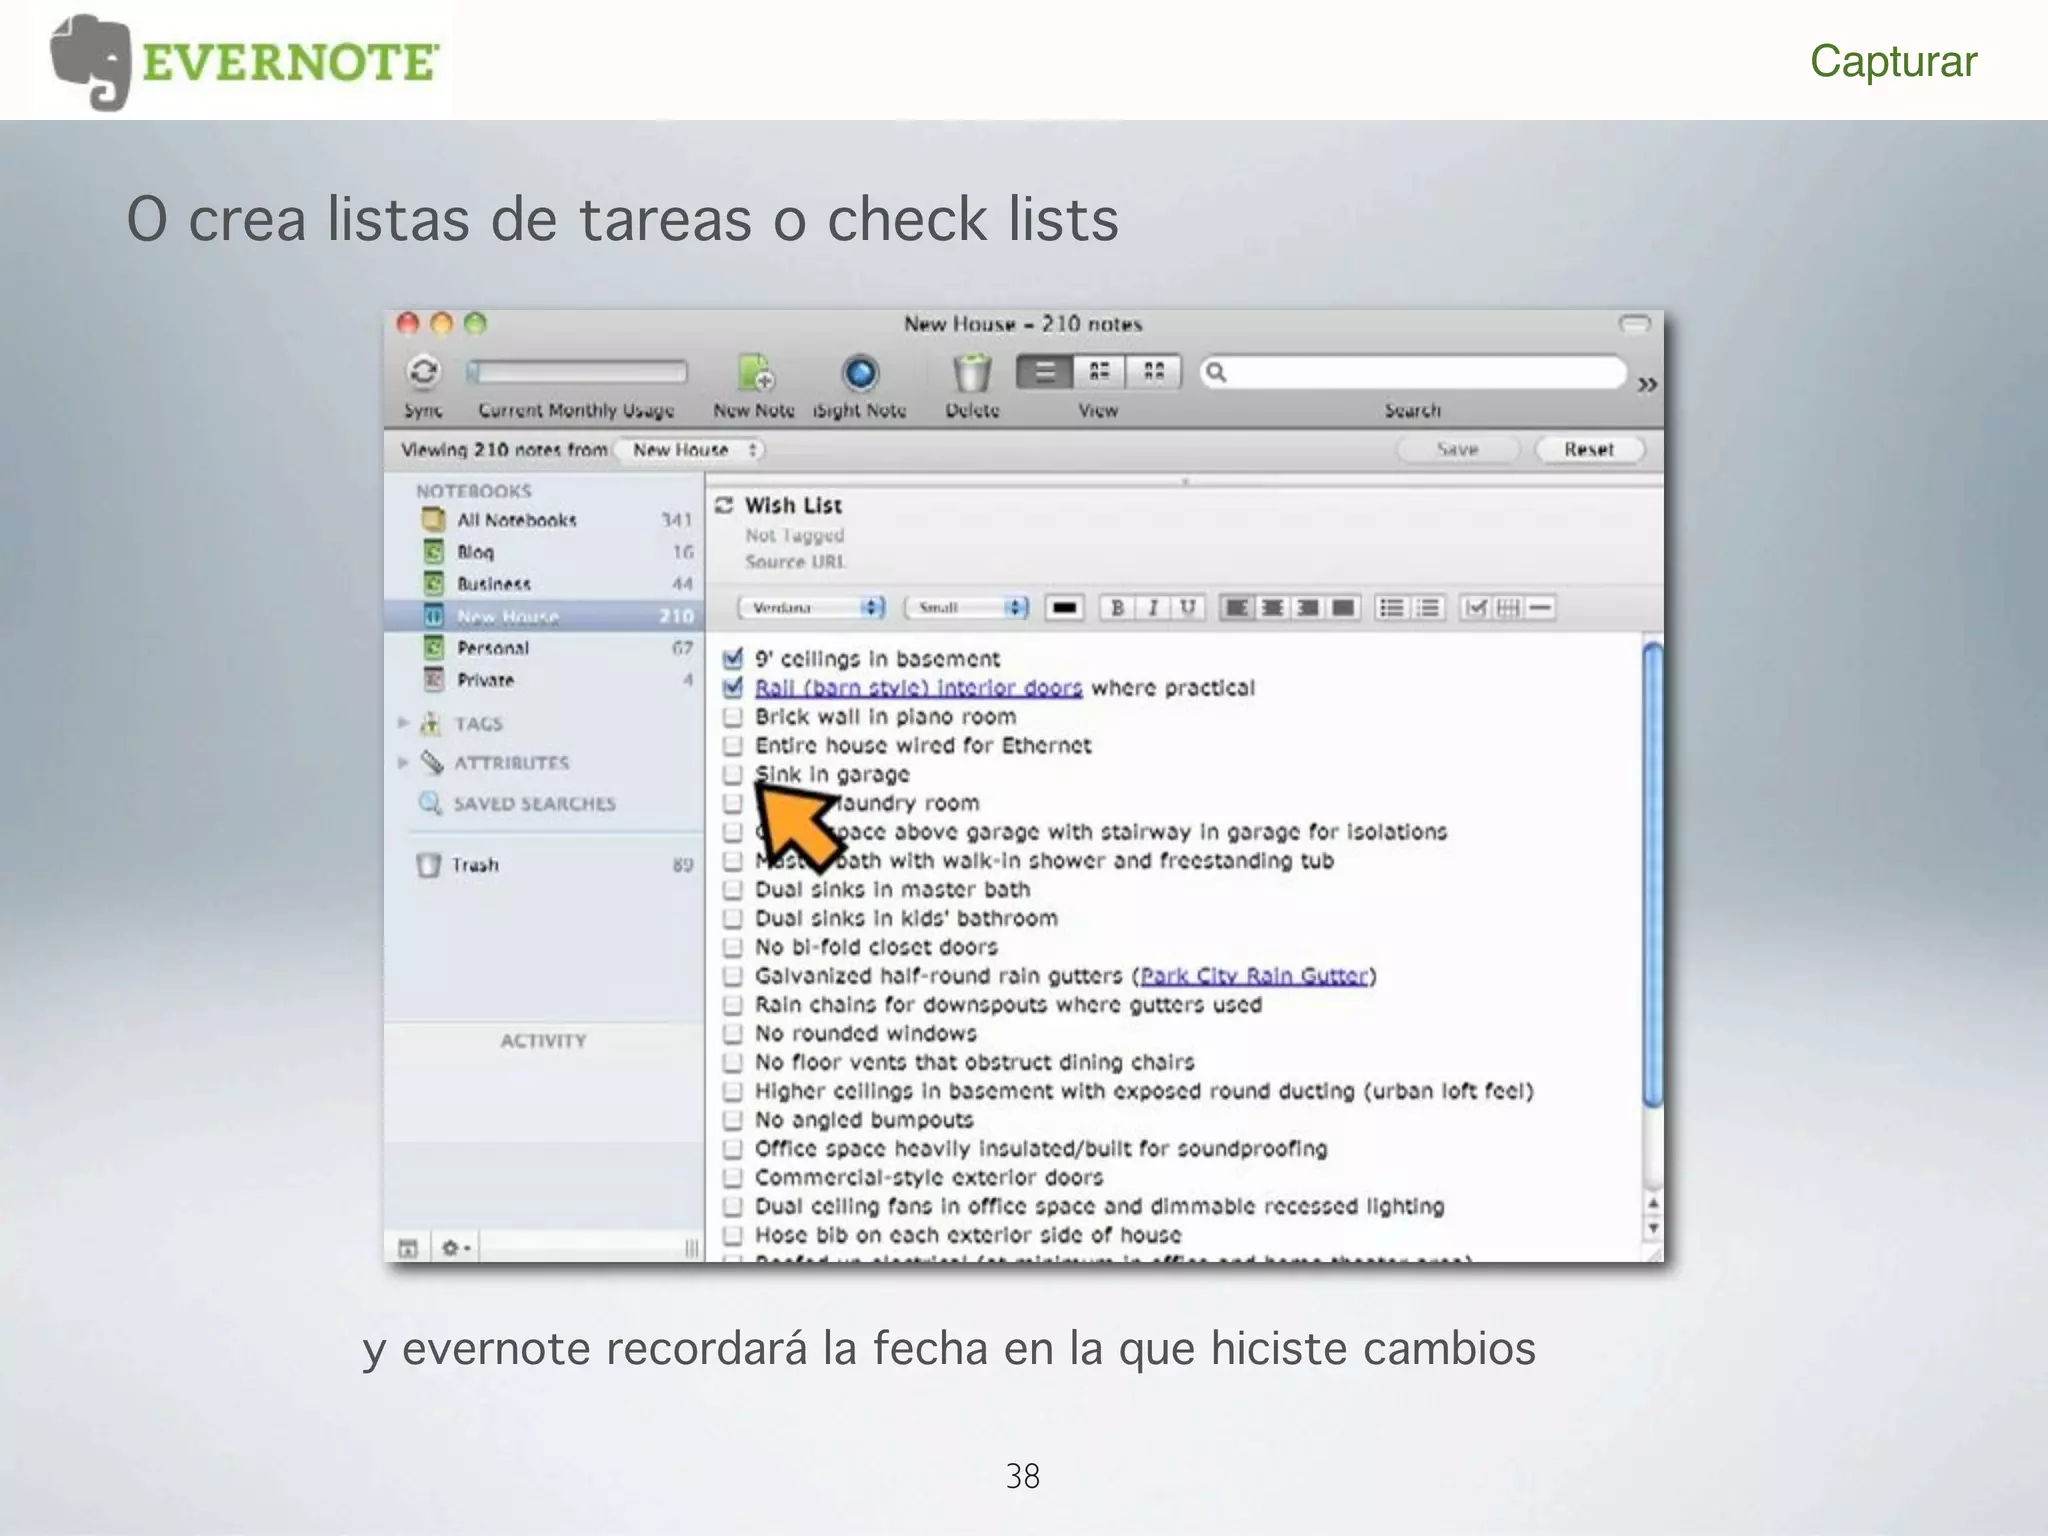2048x1536 pixels.
Task: Insert a horizontal rule
Action: 1541,607
